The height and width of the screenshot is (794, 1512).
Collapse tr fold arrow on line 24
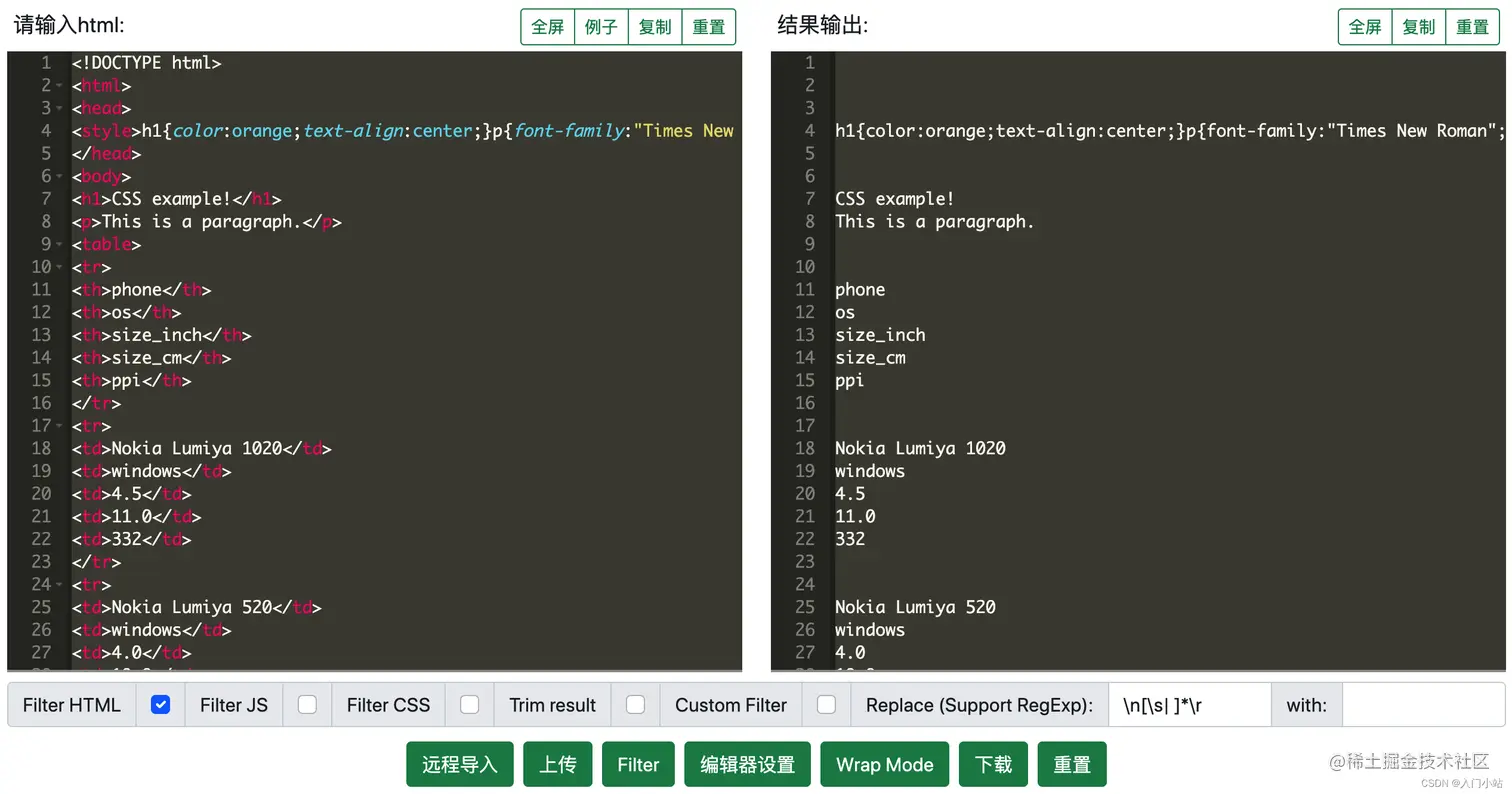(60, 584)
